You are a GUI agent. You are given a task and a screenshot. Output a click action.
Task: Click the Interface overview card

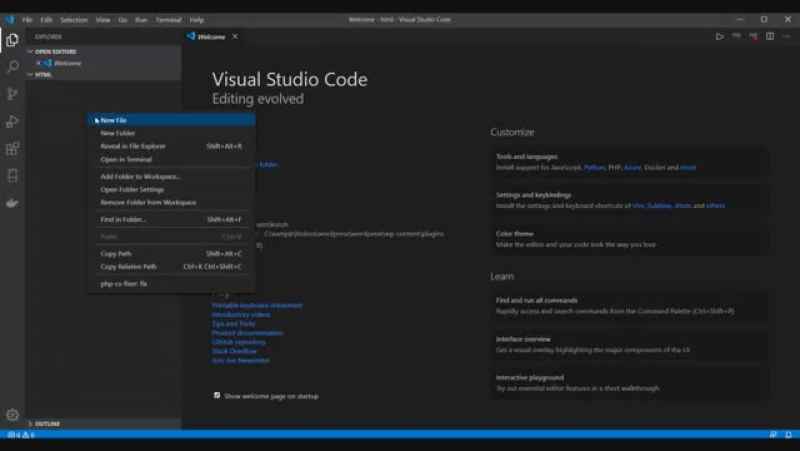coord(630,344)
